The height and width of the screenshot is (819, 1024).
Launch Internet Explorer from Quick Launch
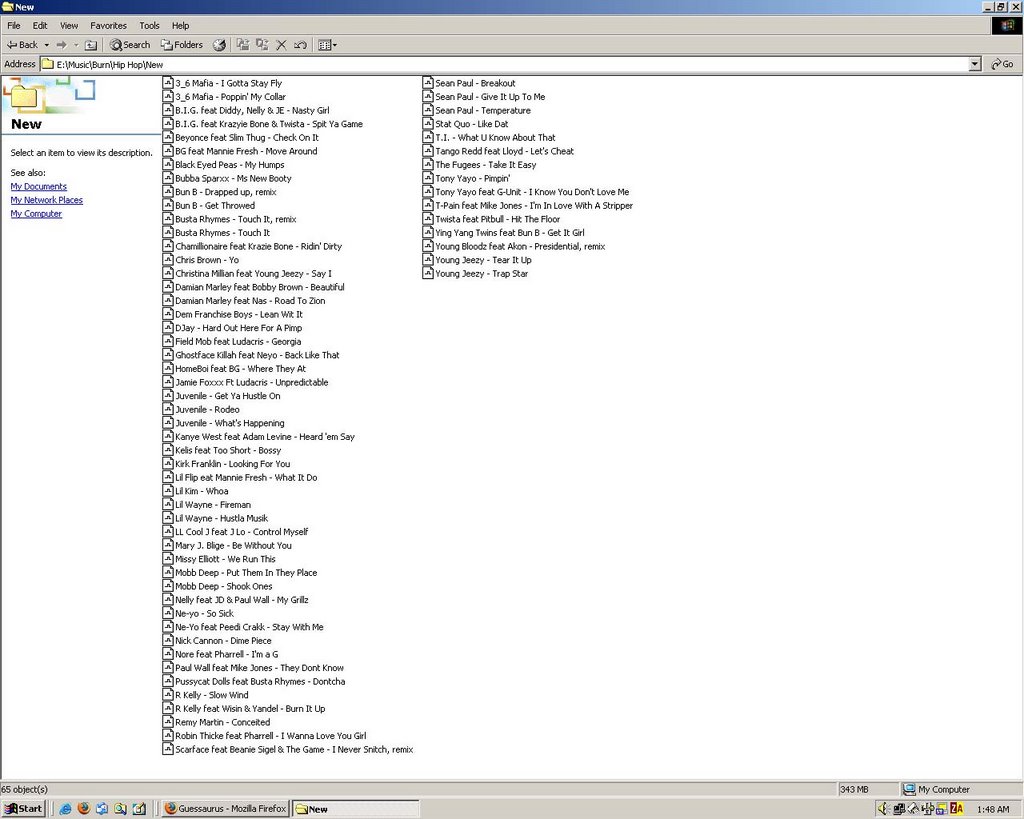click(65, 809)
